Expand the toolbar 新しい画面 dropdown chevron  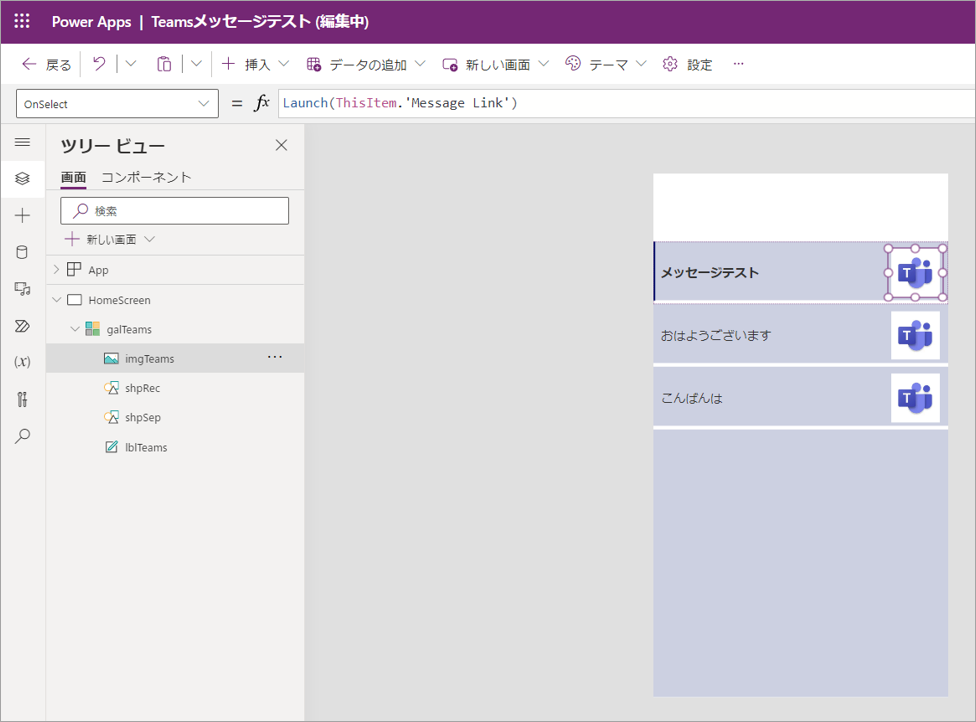pyautogui.click(x=543, y=63)
